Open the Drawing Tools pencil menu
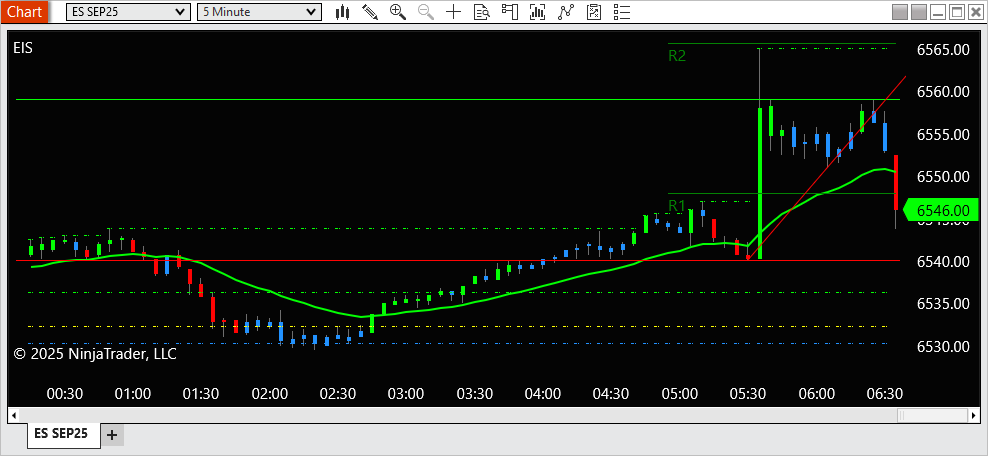Image resolution: width=988 pixels, height=456 pixels. (370, 11)
